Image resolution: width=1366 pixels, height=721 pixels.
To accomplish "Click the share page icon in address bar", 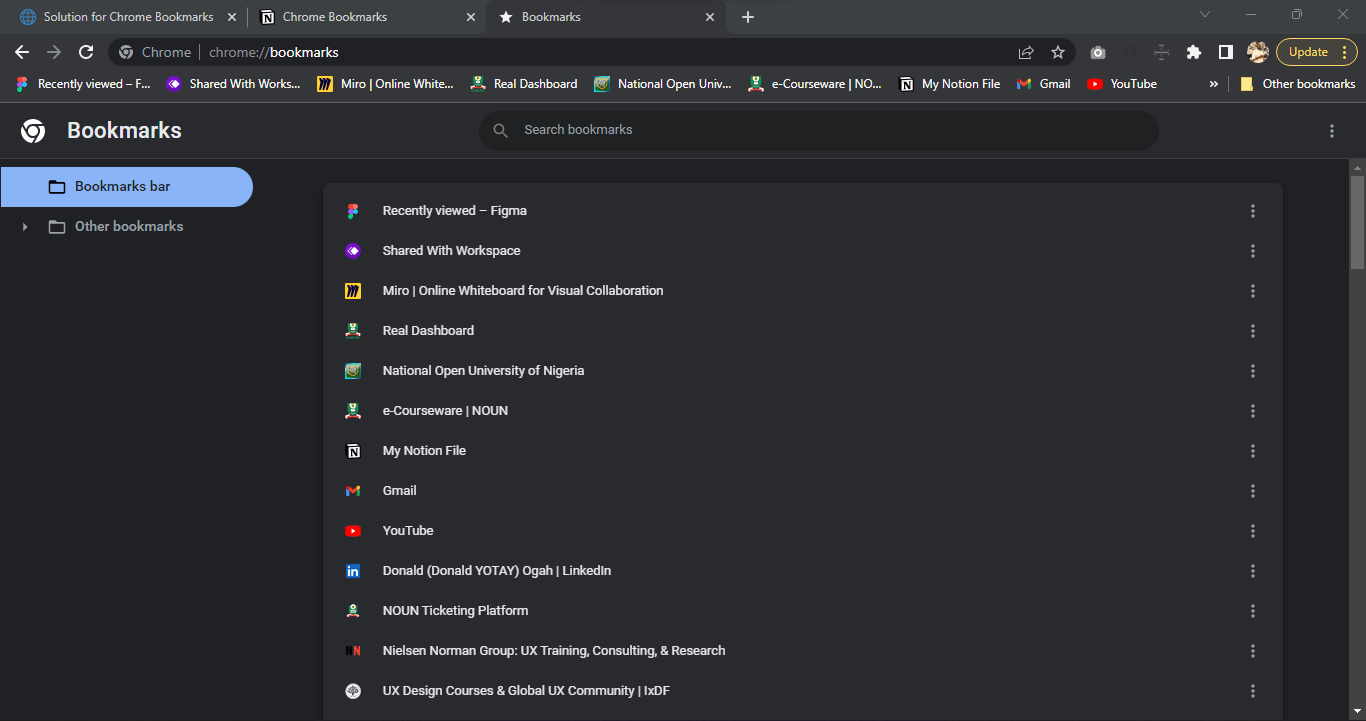I will pos(1026,52).
